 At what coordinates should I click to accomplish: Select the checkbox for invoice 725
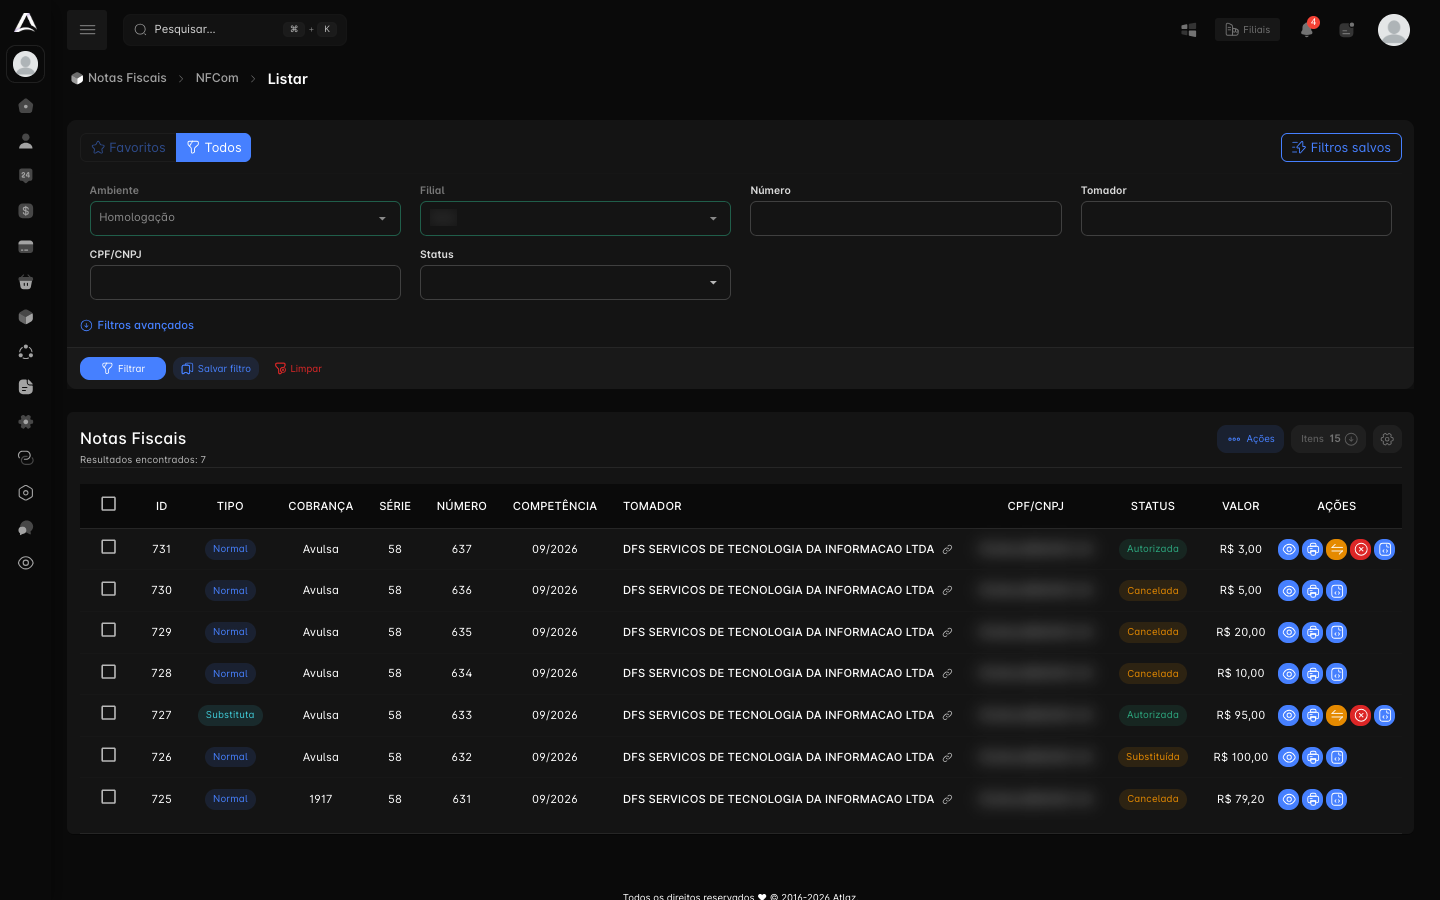109,797
